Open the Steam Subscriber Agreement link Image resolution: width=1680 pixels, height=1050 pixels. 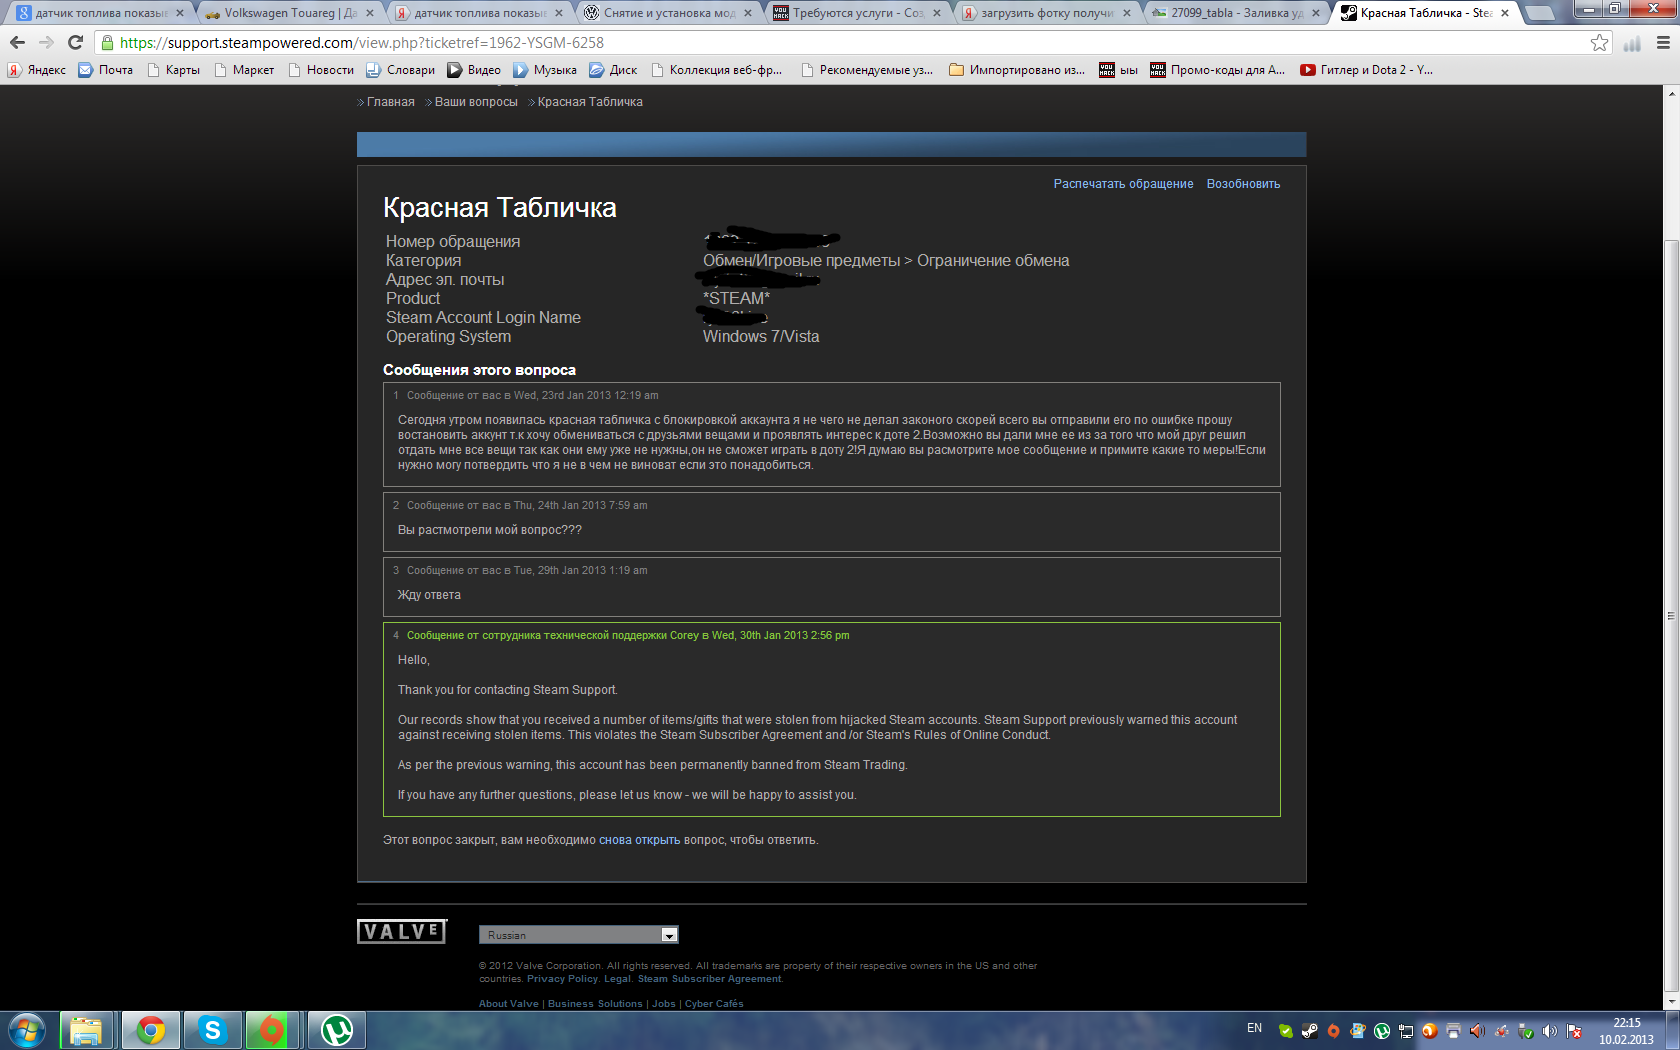[x=709, y=979]
